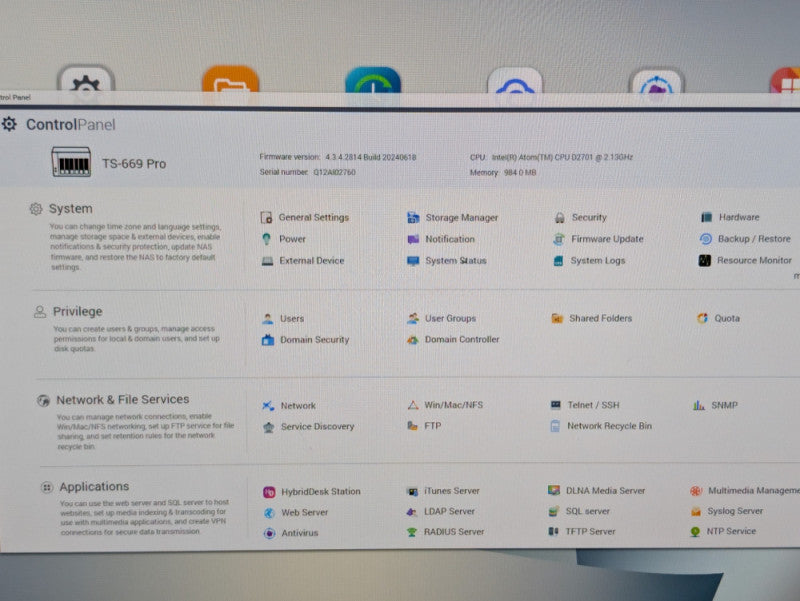Click the Backup / Restore icon
This screenshot has width=800, height=601.
pos(706,239)
